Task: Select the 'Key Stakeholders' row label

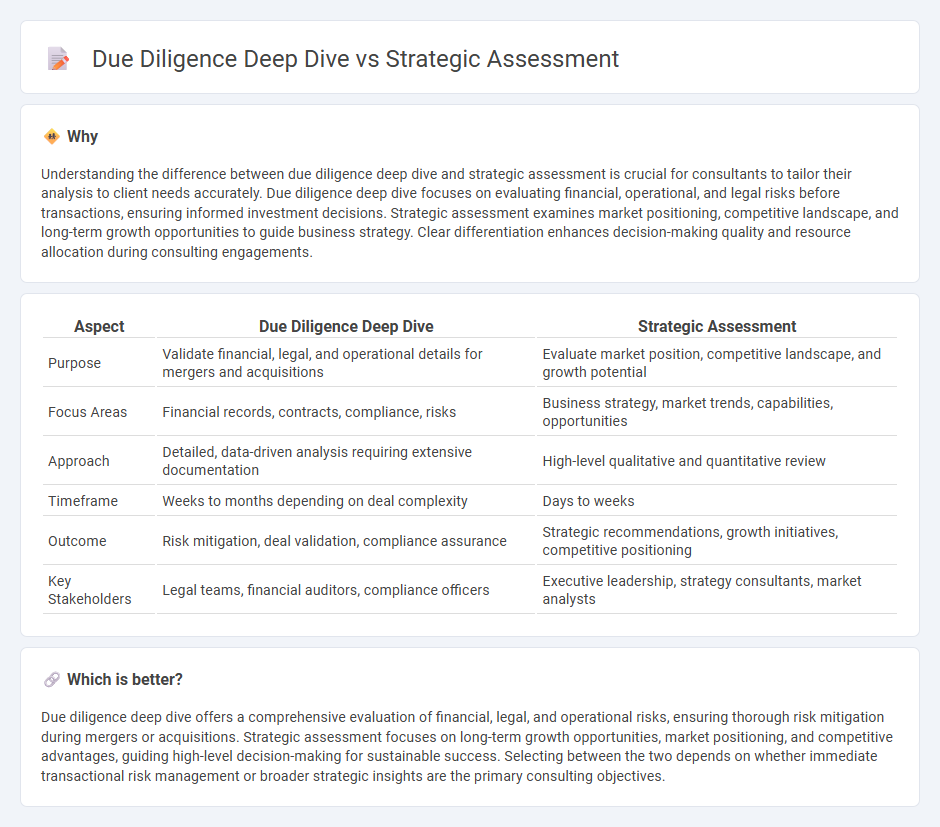Action: pyautogui.click(x=89, y=590)
